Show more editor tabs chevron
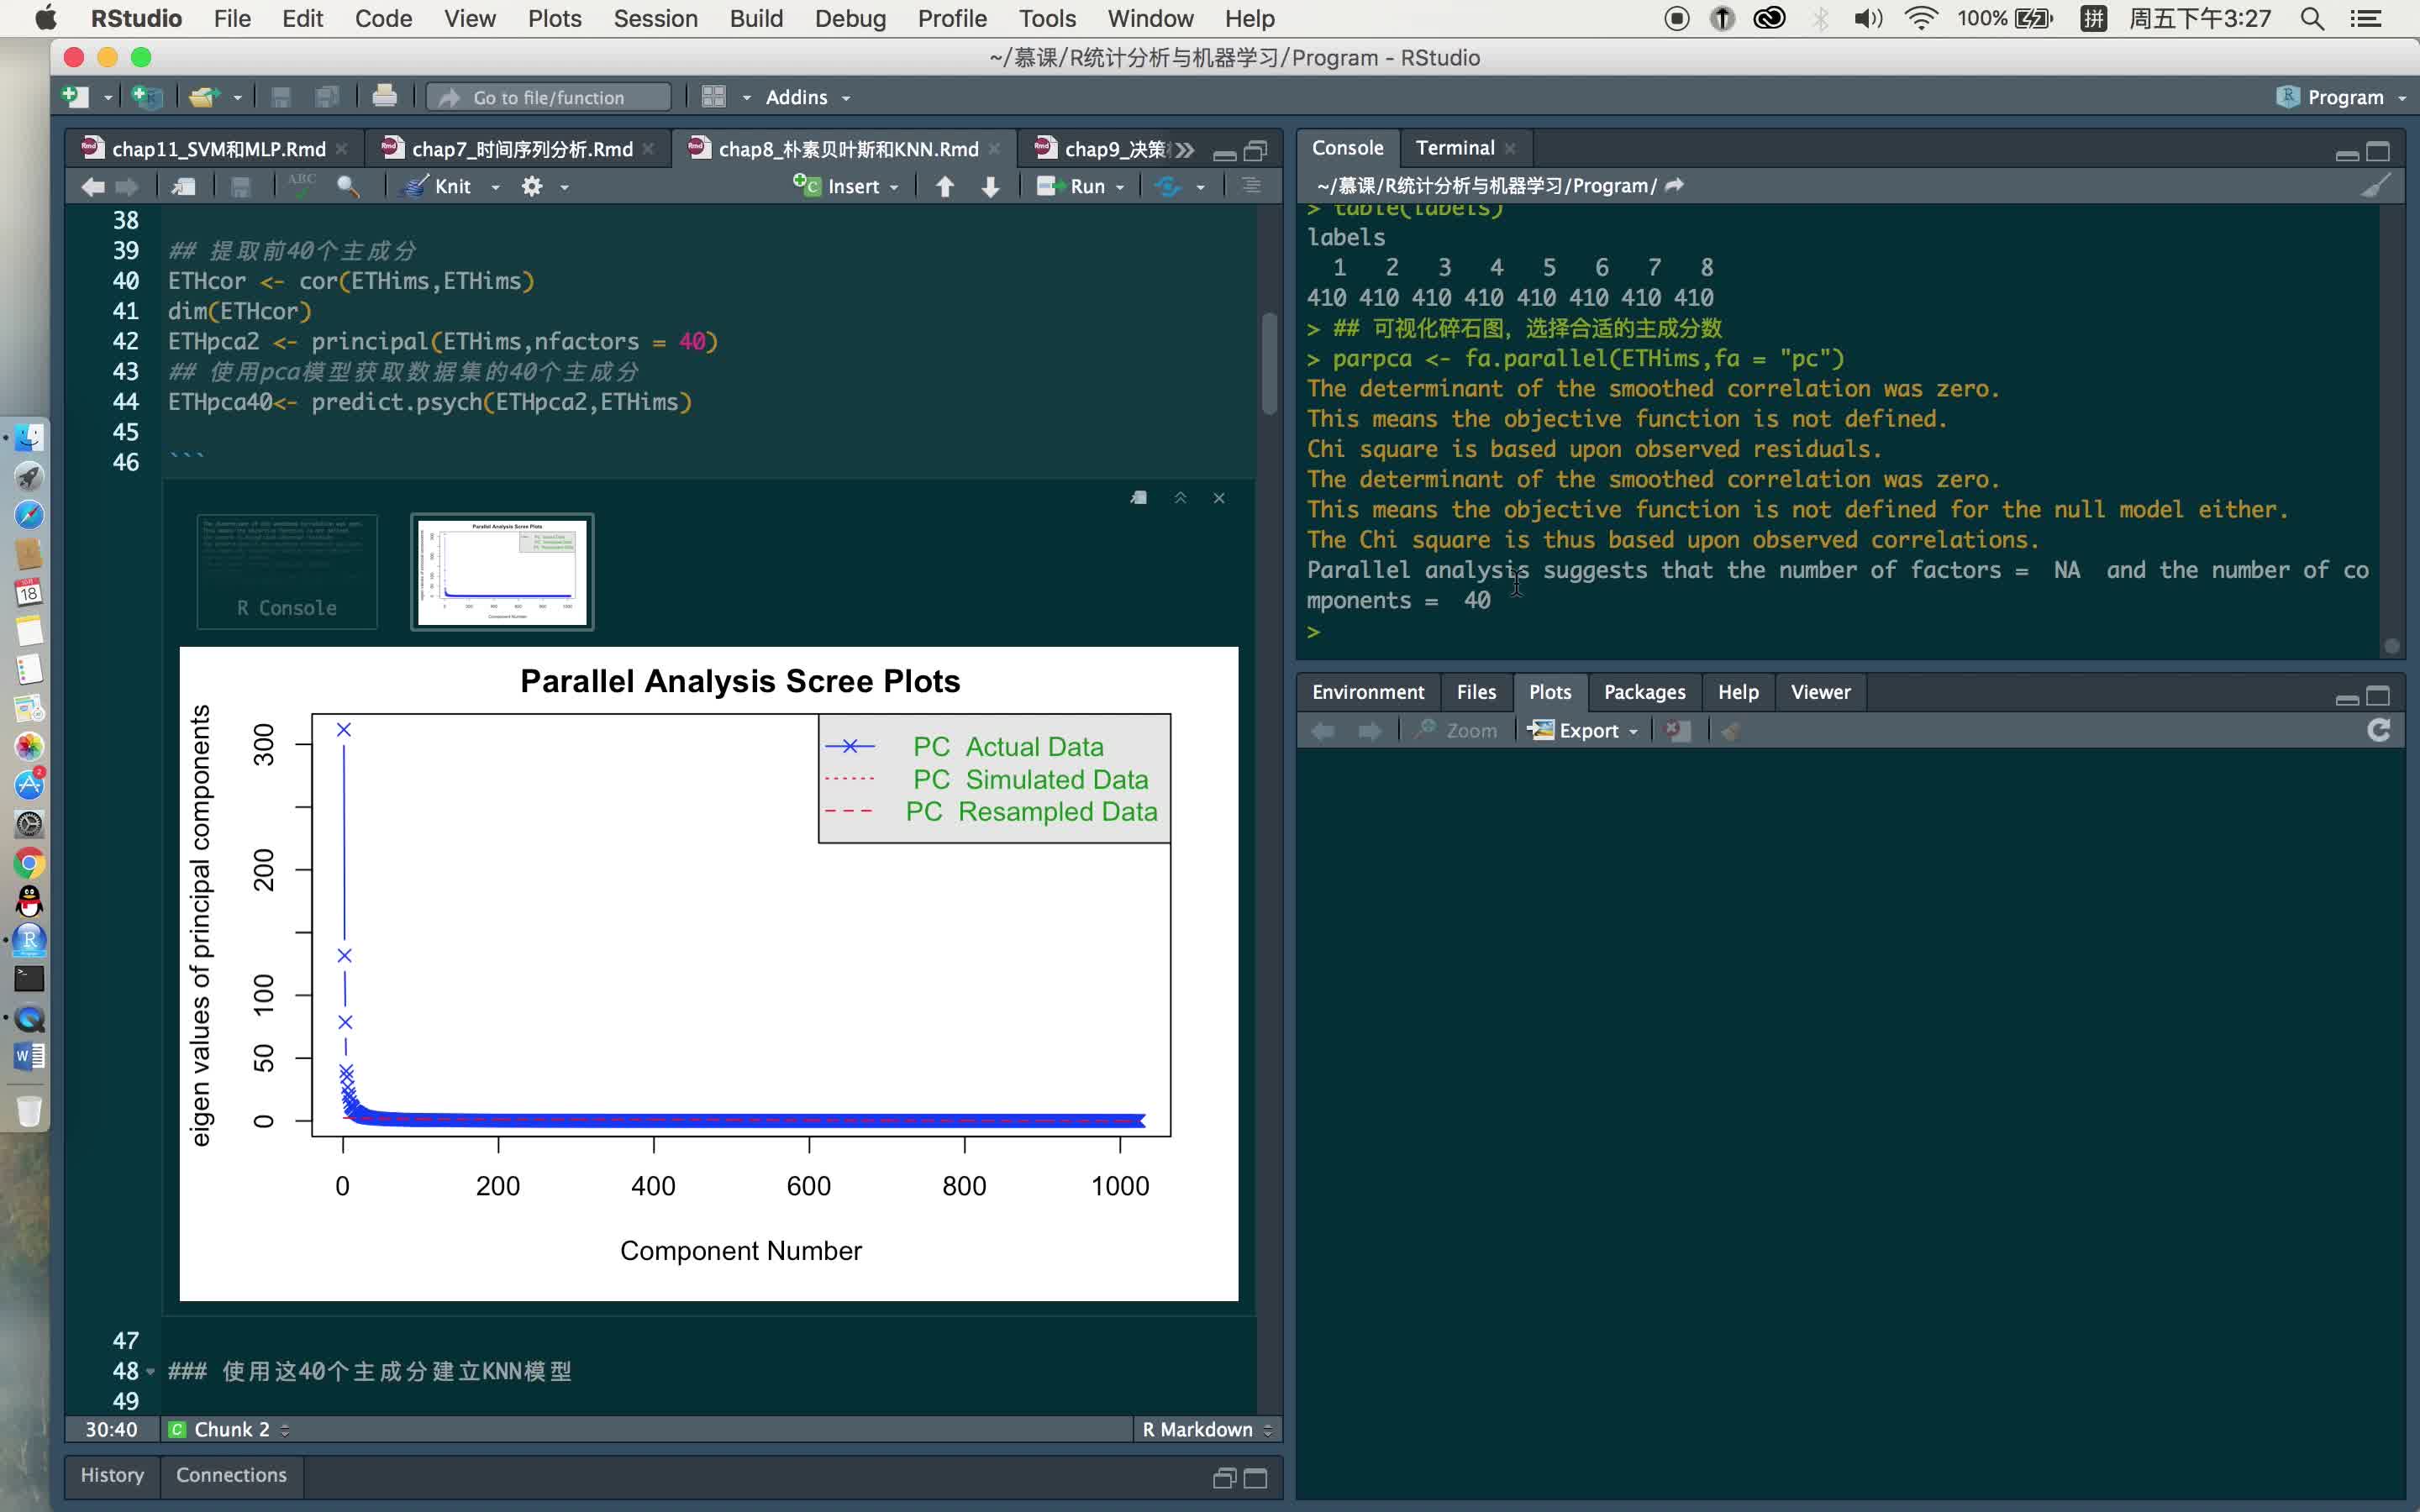Viewport: 2420px width, 1512px height. (1185, 150)
